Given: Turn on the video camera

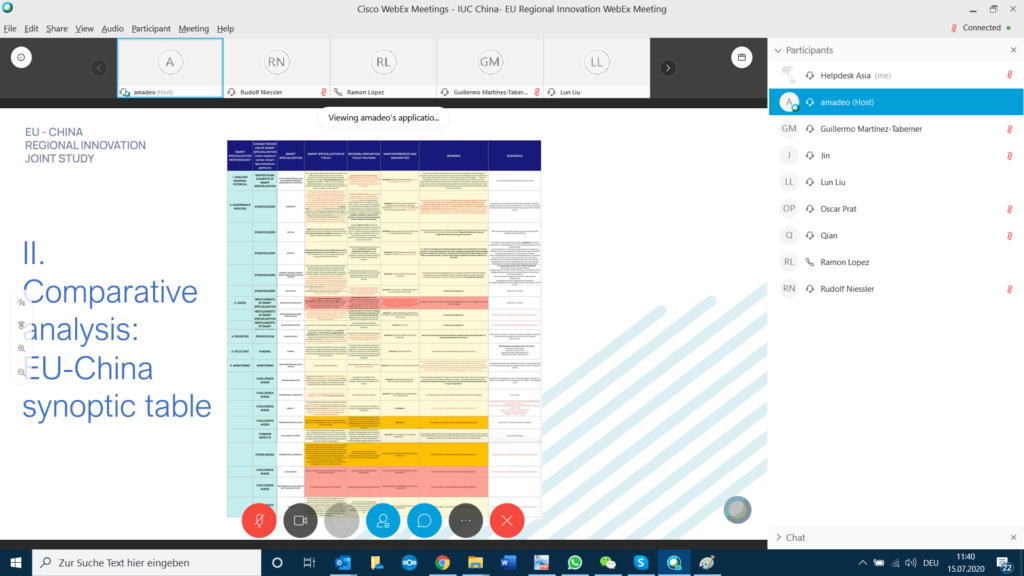Looking at the screenshot, I should (x=300, y=520).
